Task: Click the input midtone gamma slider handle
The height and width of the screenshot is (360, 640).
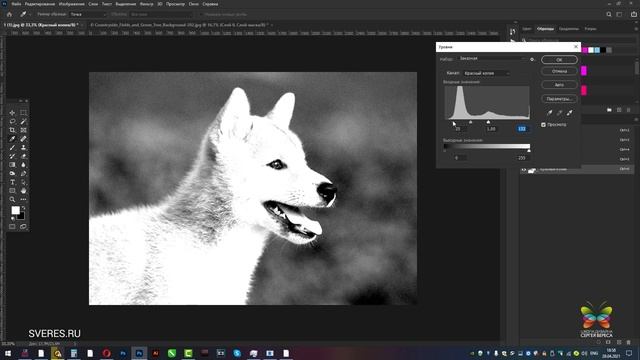Action: click(471, 122)
